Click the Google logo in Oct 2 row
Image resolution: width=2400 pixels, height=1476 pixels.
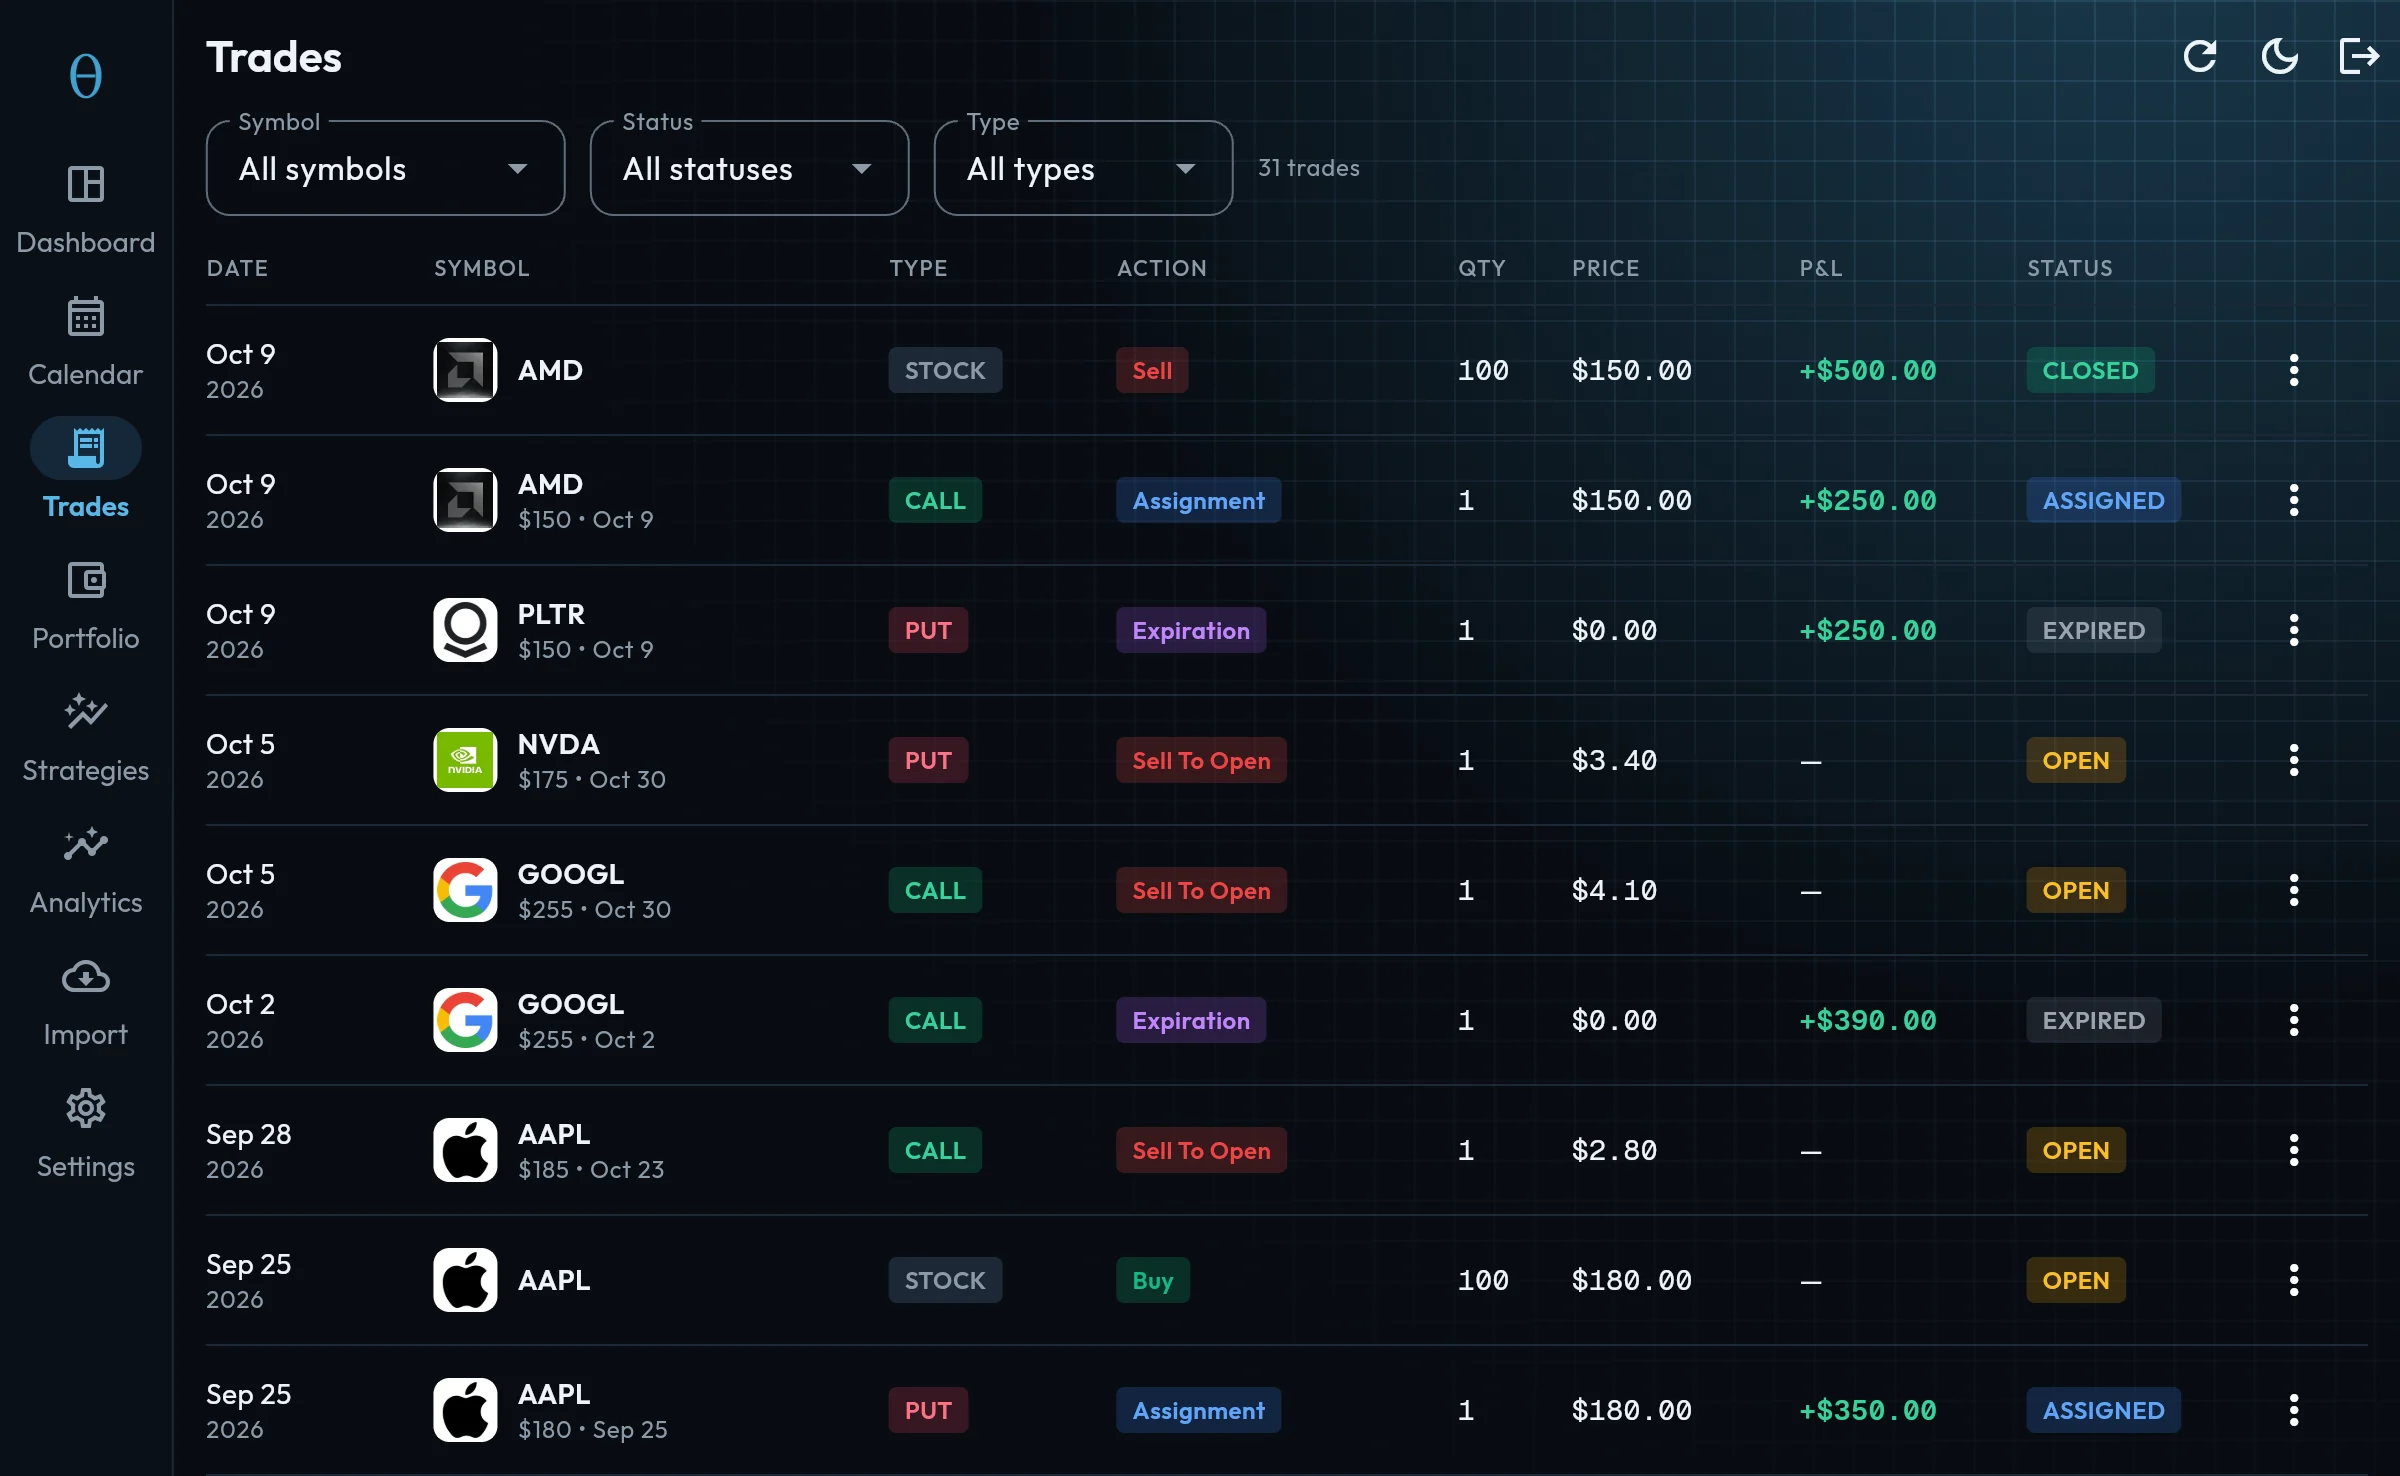[x=465, y=1020]
